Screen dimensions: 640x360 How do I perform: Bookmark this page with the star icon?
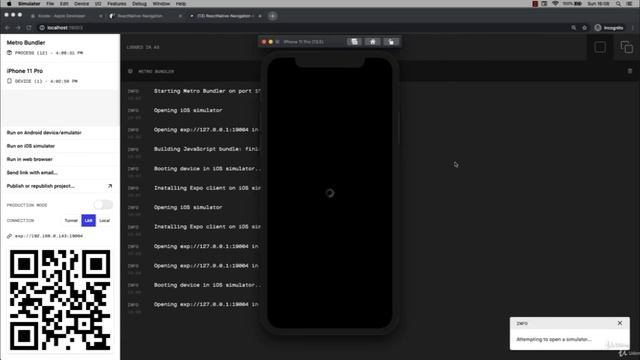(x=584, y=28)
